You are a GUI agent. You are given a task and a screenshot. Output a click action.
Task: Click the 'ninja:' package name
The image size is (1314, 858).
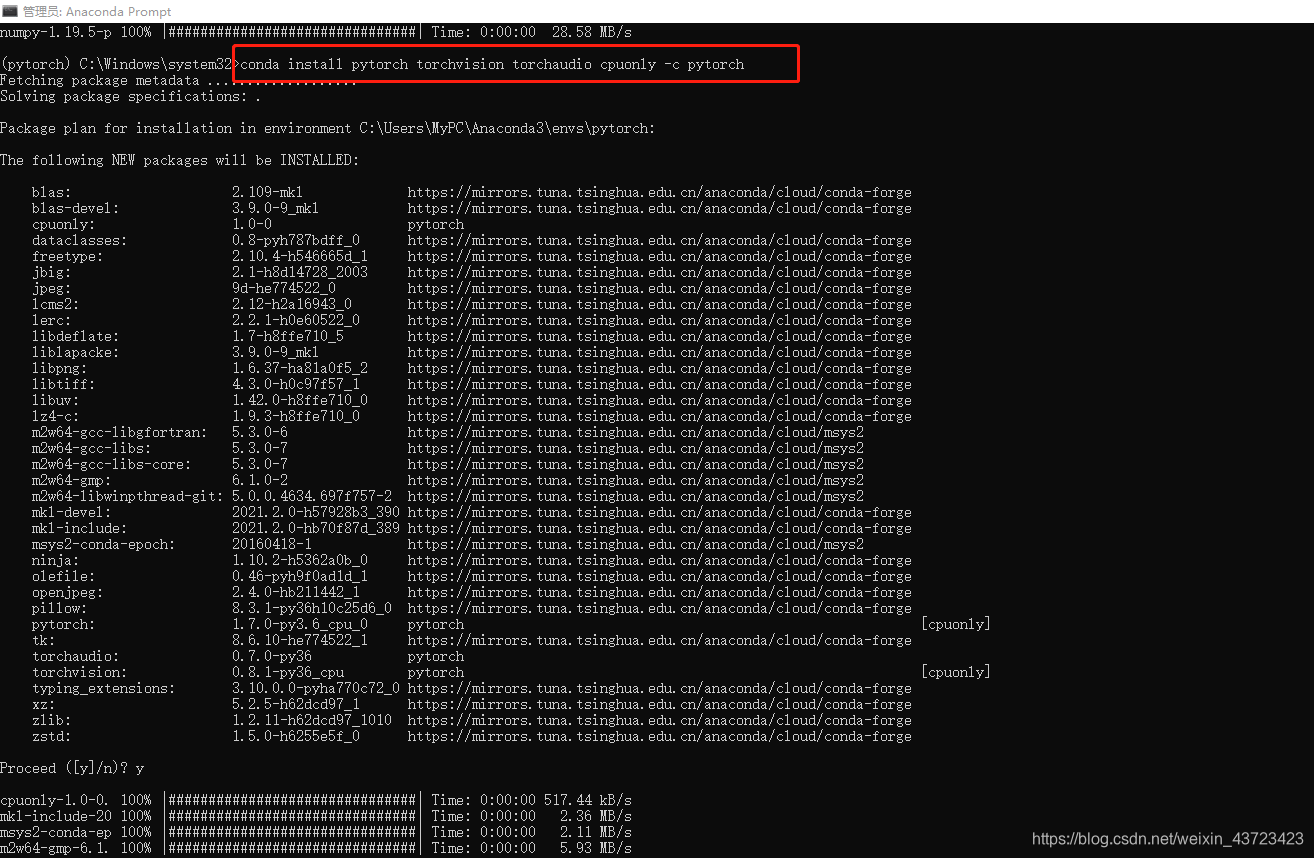coord(56,560)
